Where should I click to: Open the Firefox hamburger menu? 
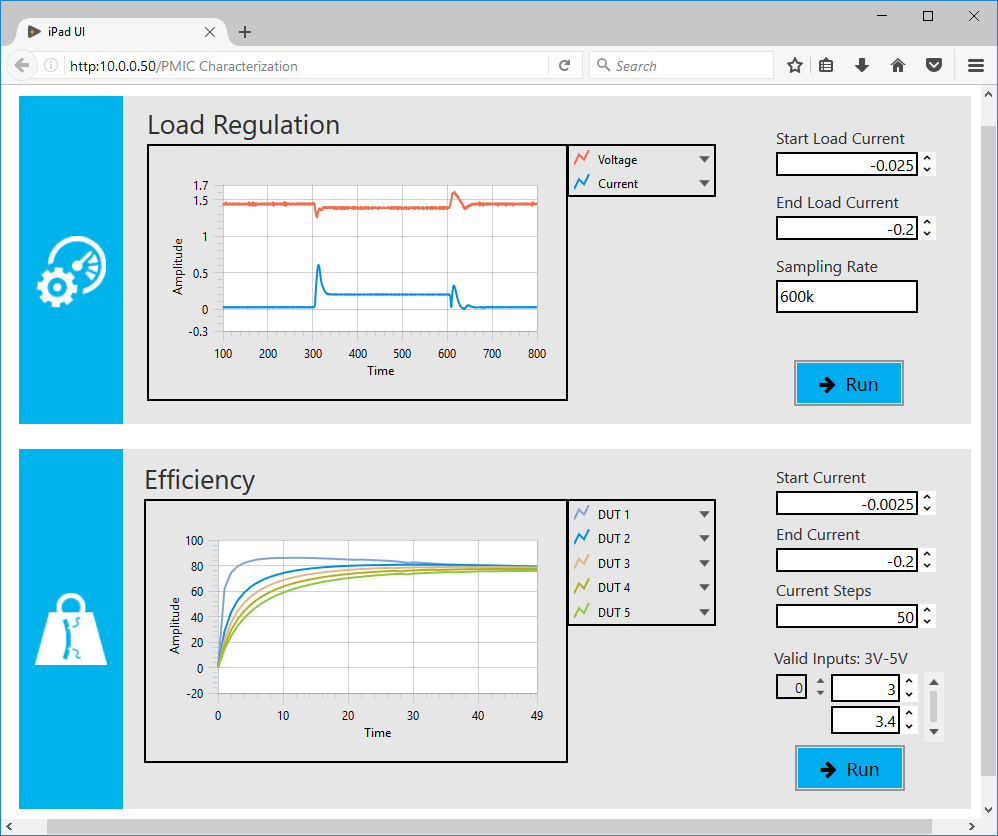(975, 65)
